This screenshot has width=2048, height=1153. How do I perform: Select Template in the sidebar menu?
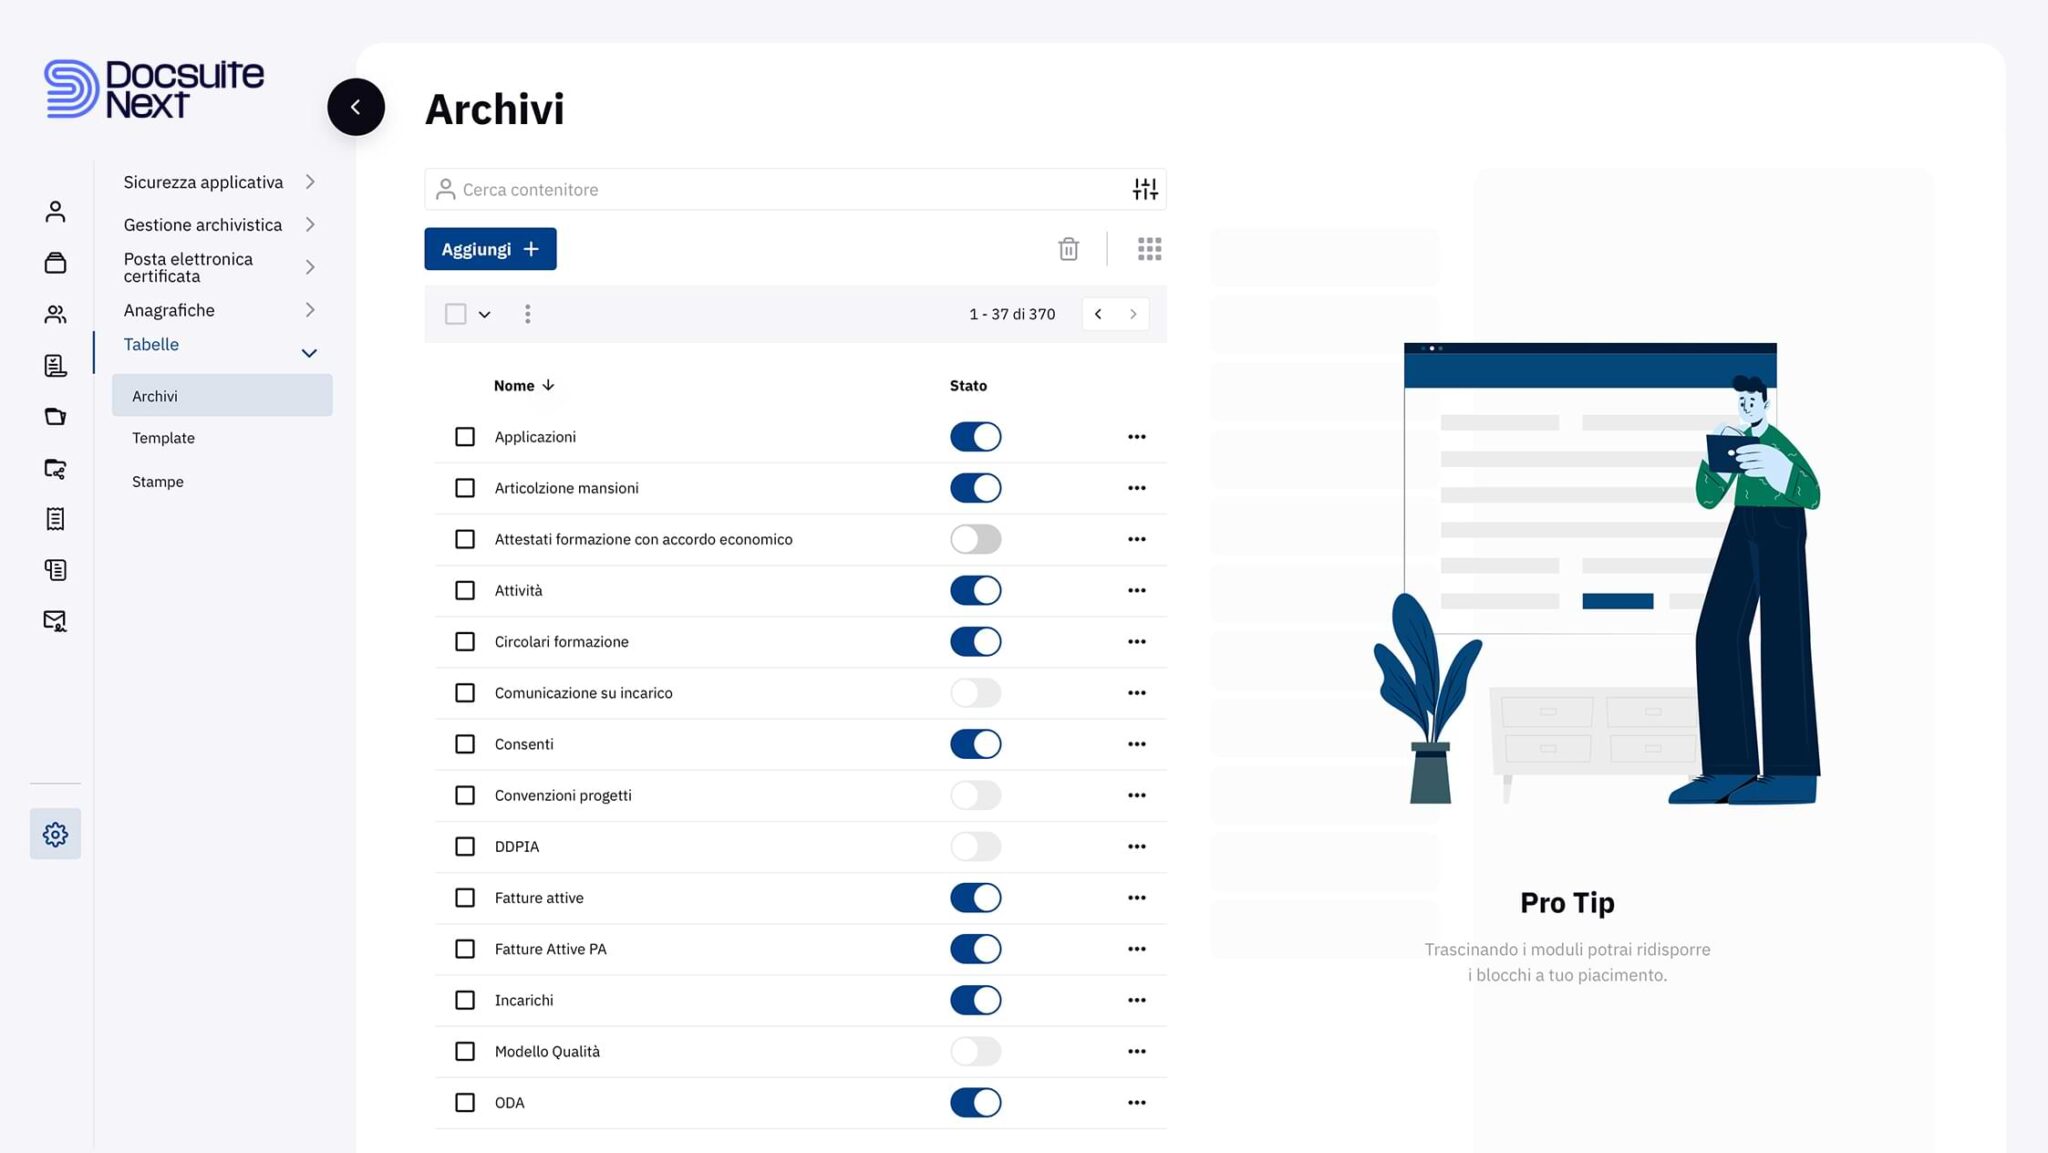click(x=163, y=437)
